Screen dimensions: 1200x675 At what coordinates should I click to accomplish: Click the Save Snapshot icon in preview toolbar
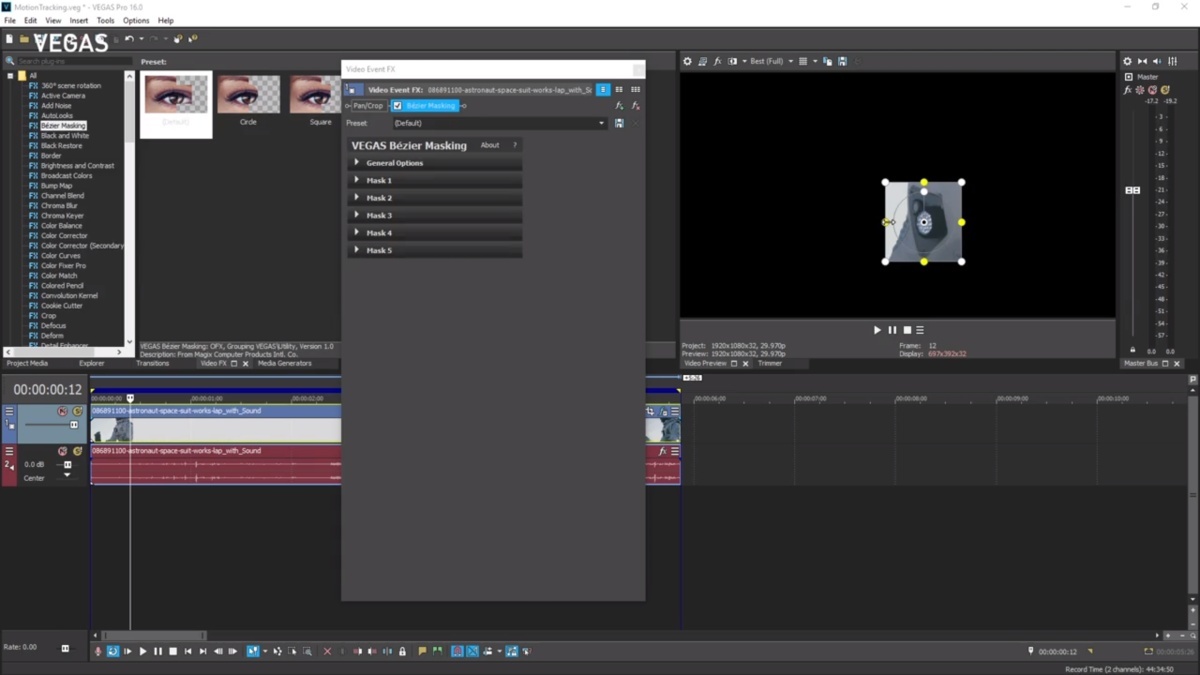(842, 61)
